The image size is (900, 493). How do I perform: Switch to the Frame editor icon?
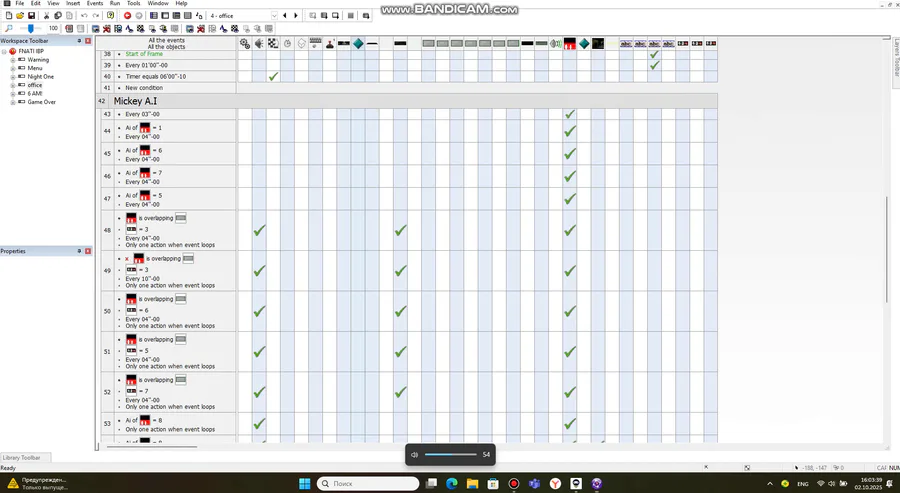pos(165,15)
